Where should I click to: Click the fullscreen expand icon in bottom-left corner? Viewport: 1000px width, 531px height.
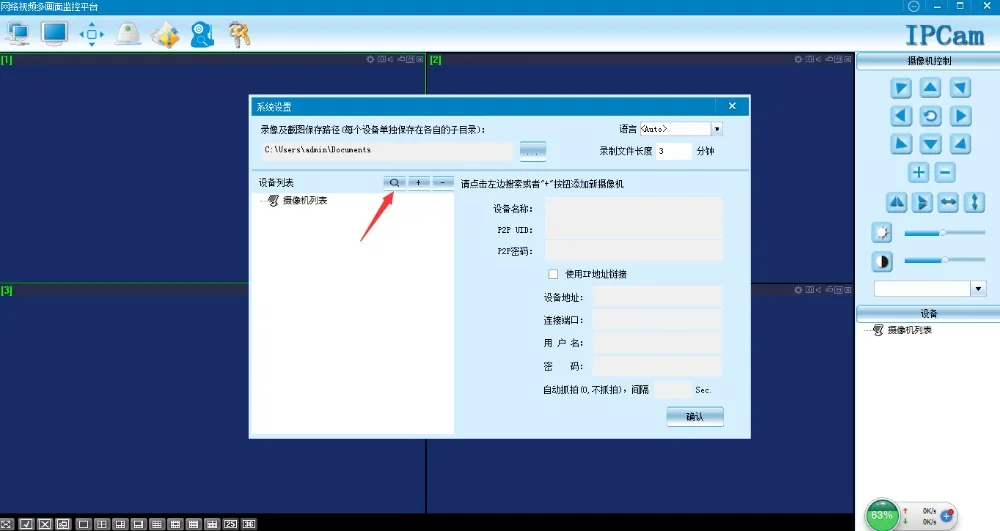6,524
